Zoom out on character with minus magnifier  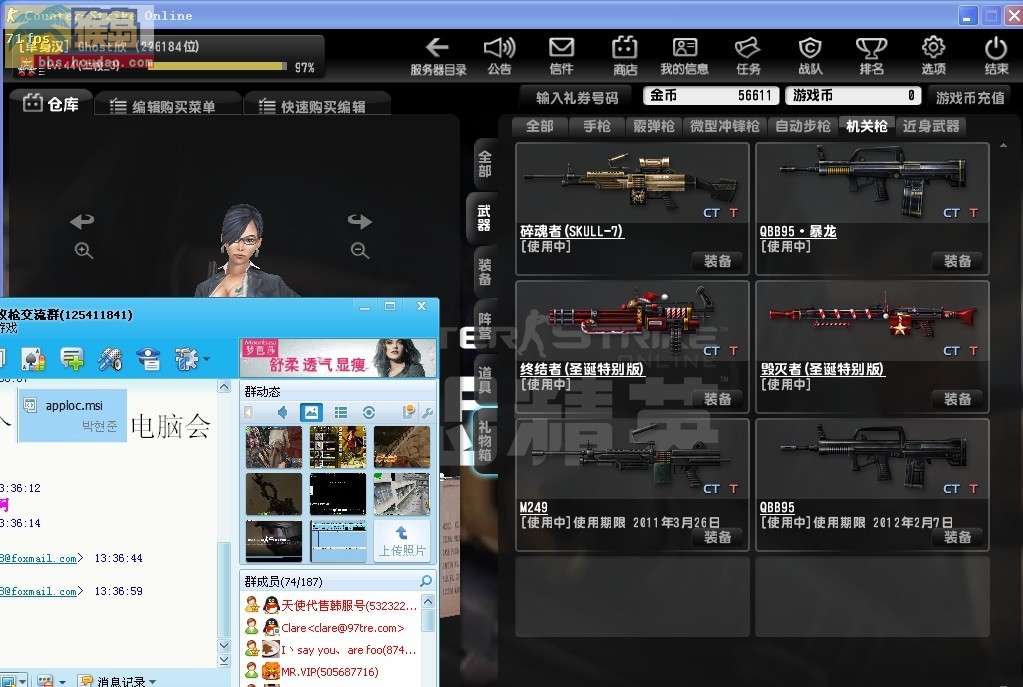(x=359, y=251)
